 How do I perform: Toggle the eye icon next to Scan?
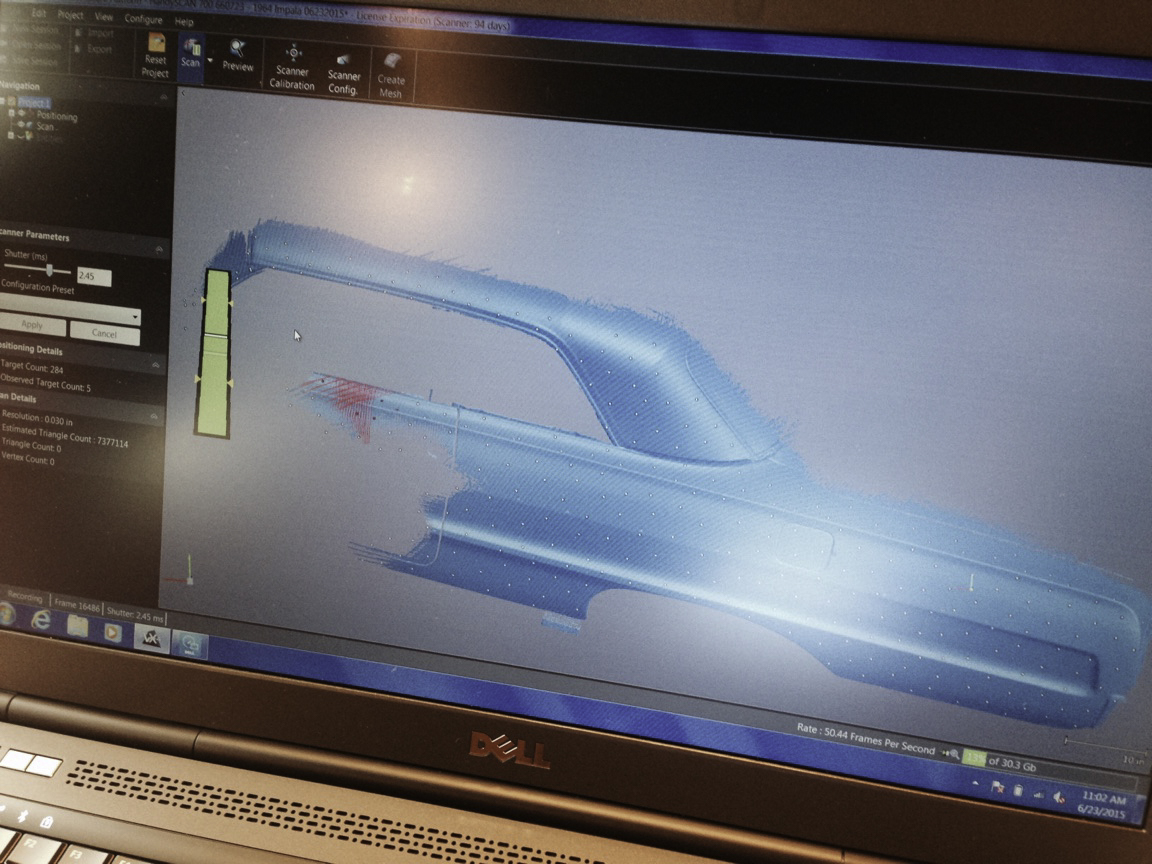tap(23, 124)
